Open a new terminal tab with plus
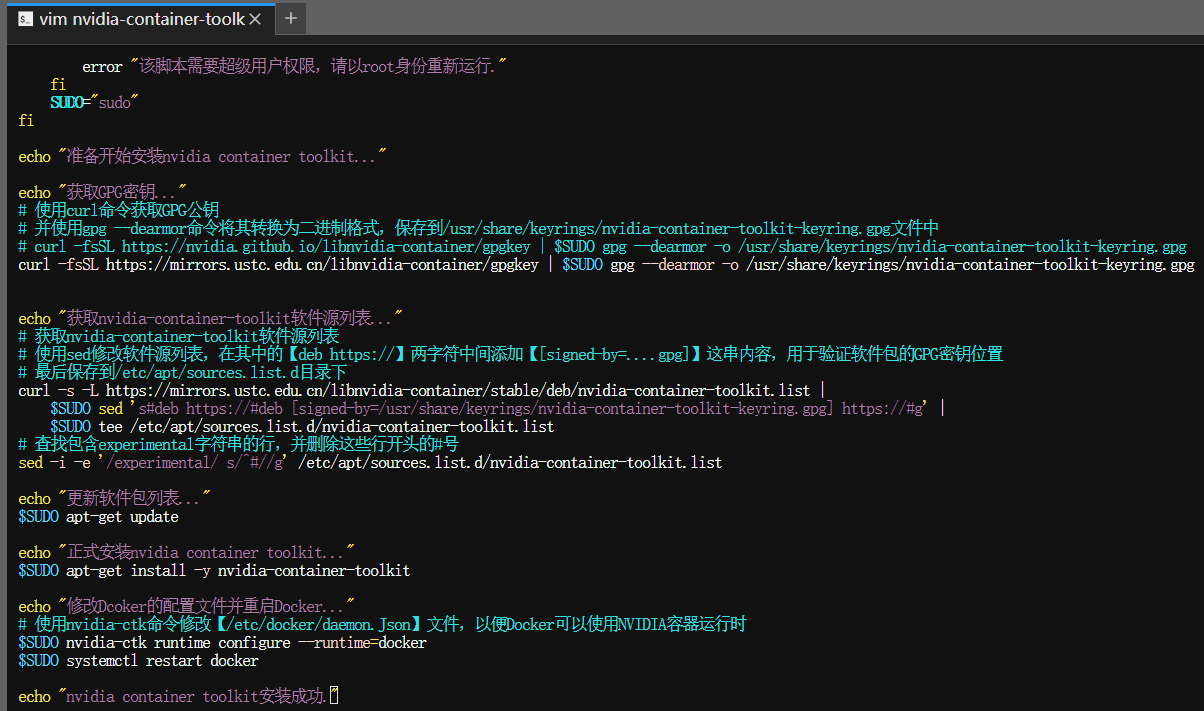Screen dimensions: 1204x711 pos(291,18)
